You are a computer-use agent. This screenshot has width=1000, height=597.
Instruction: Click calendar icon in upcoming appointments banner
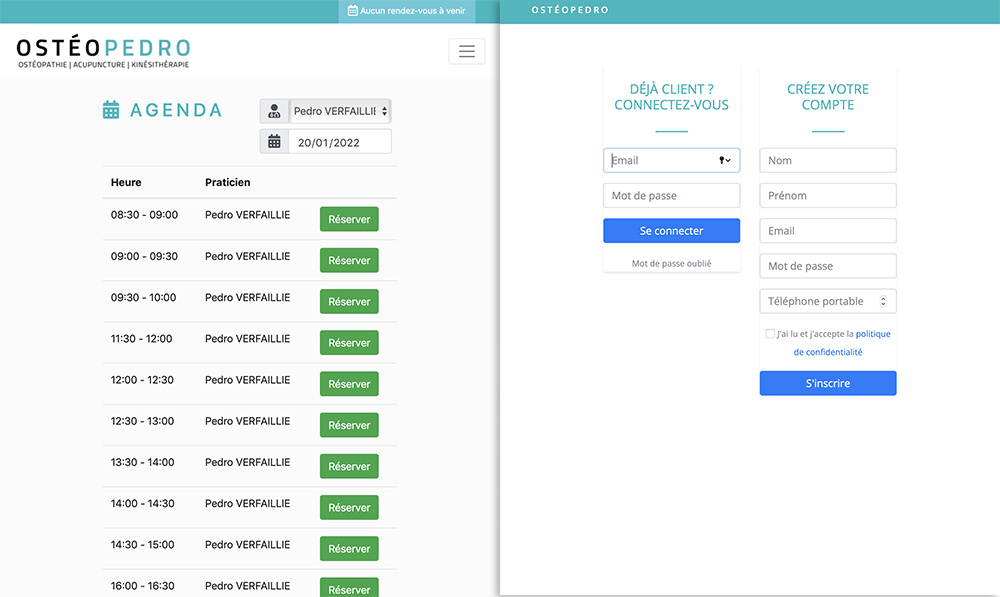click(352, 11)
